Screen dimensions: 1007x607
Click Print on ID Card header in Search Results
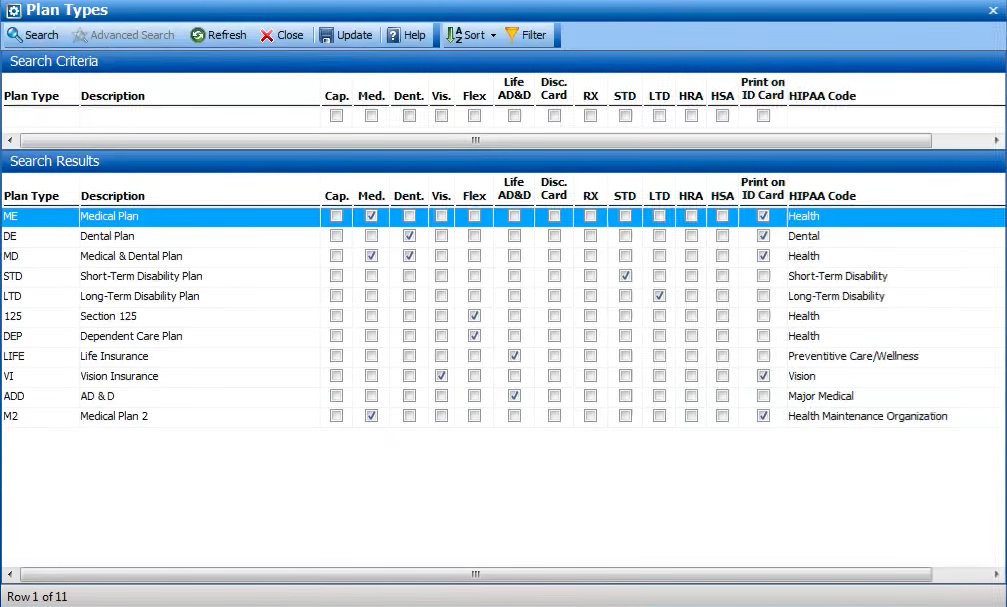point(763,189)
